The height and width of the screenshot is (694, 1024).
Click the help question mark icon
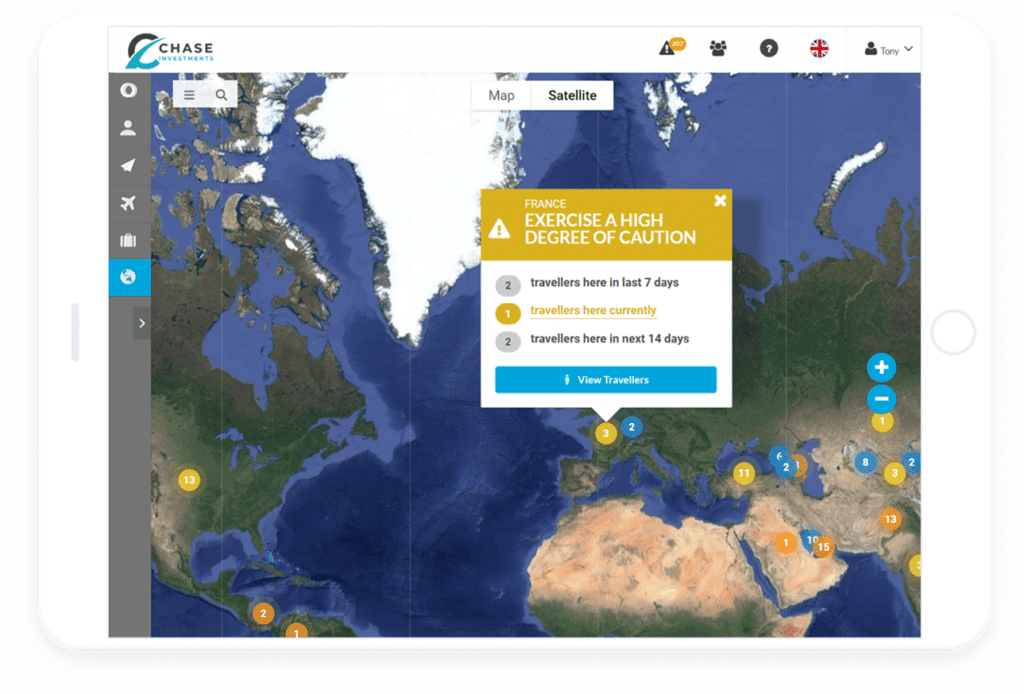768,48
